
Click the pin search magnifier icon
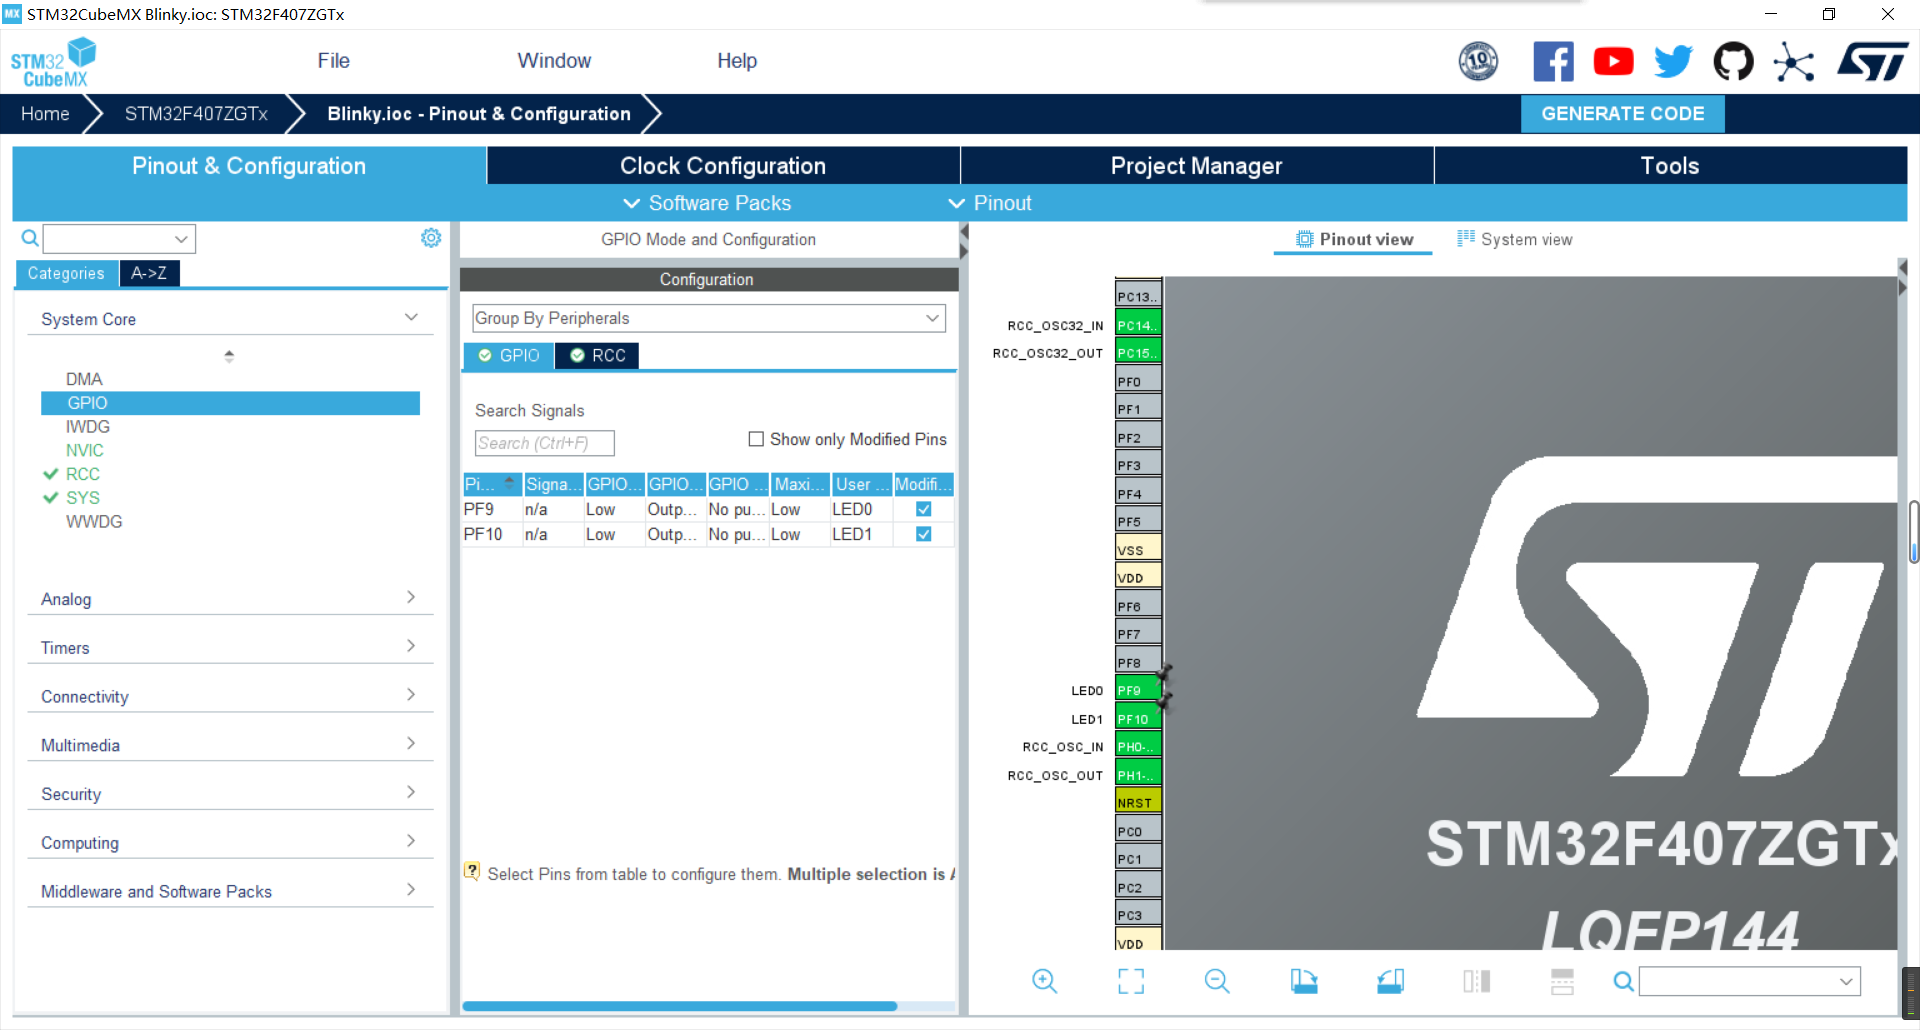[x=1624, y=981]
